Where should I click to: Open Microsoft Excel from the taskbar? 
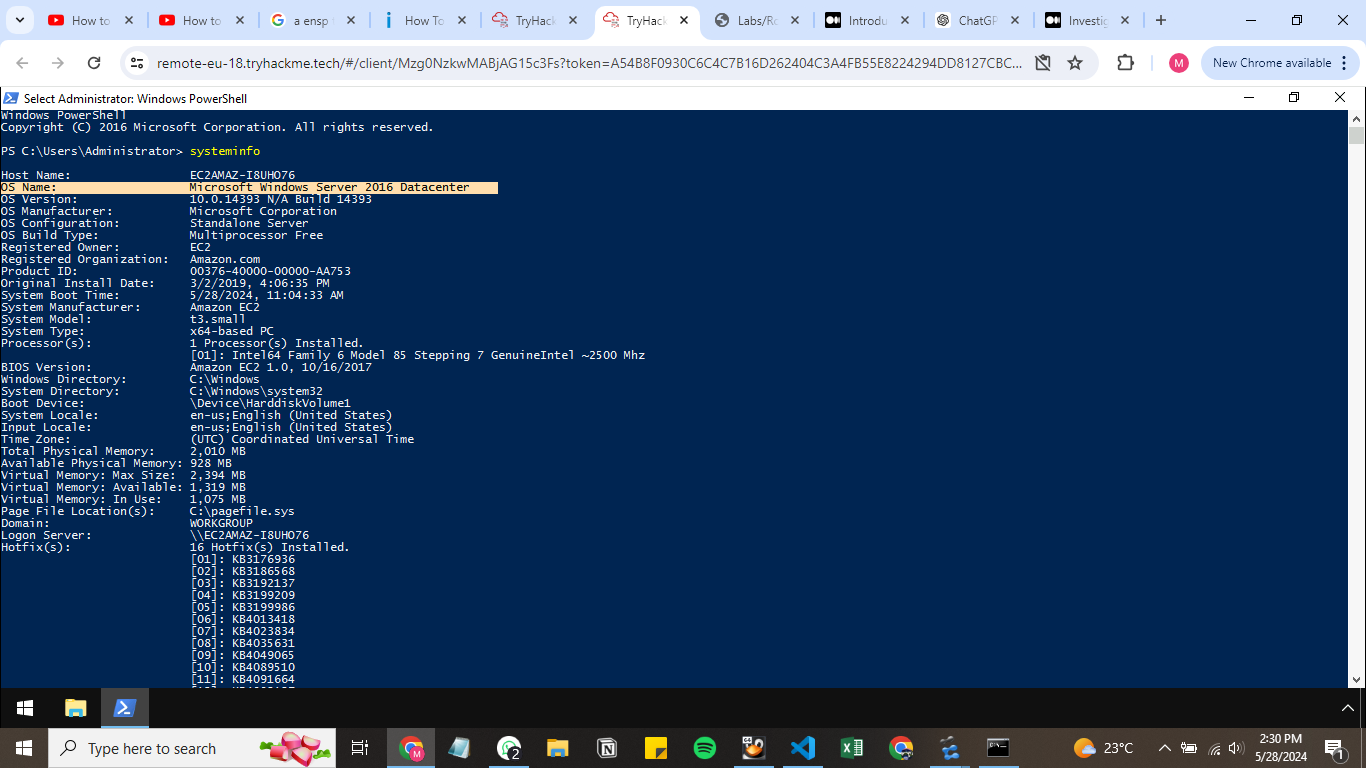(851, 748)
